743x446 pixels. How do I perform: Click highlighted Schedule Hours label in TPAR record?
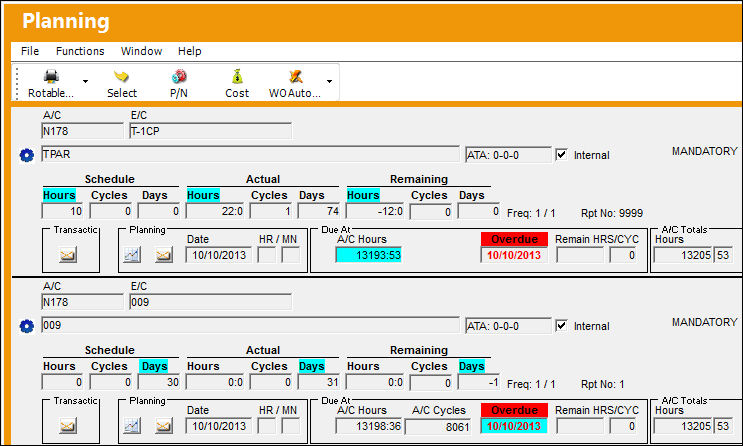click(59, 195)
